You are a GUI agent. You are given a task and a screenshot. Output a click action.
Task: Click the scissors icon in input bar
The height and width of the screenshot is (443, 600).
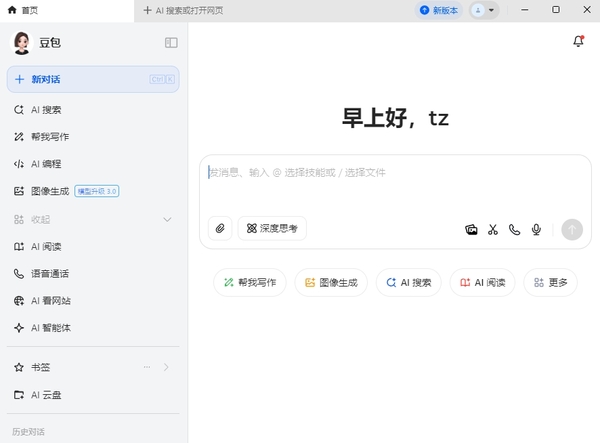pyautogui.click(x=493, y=230)
